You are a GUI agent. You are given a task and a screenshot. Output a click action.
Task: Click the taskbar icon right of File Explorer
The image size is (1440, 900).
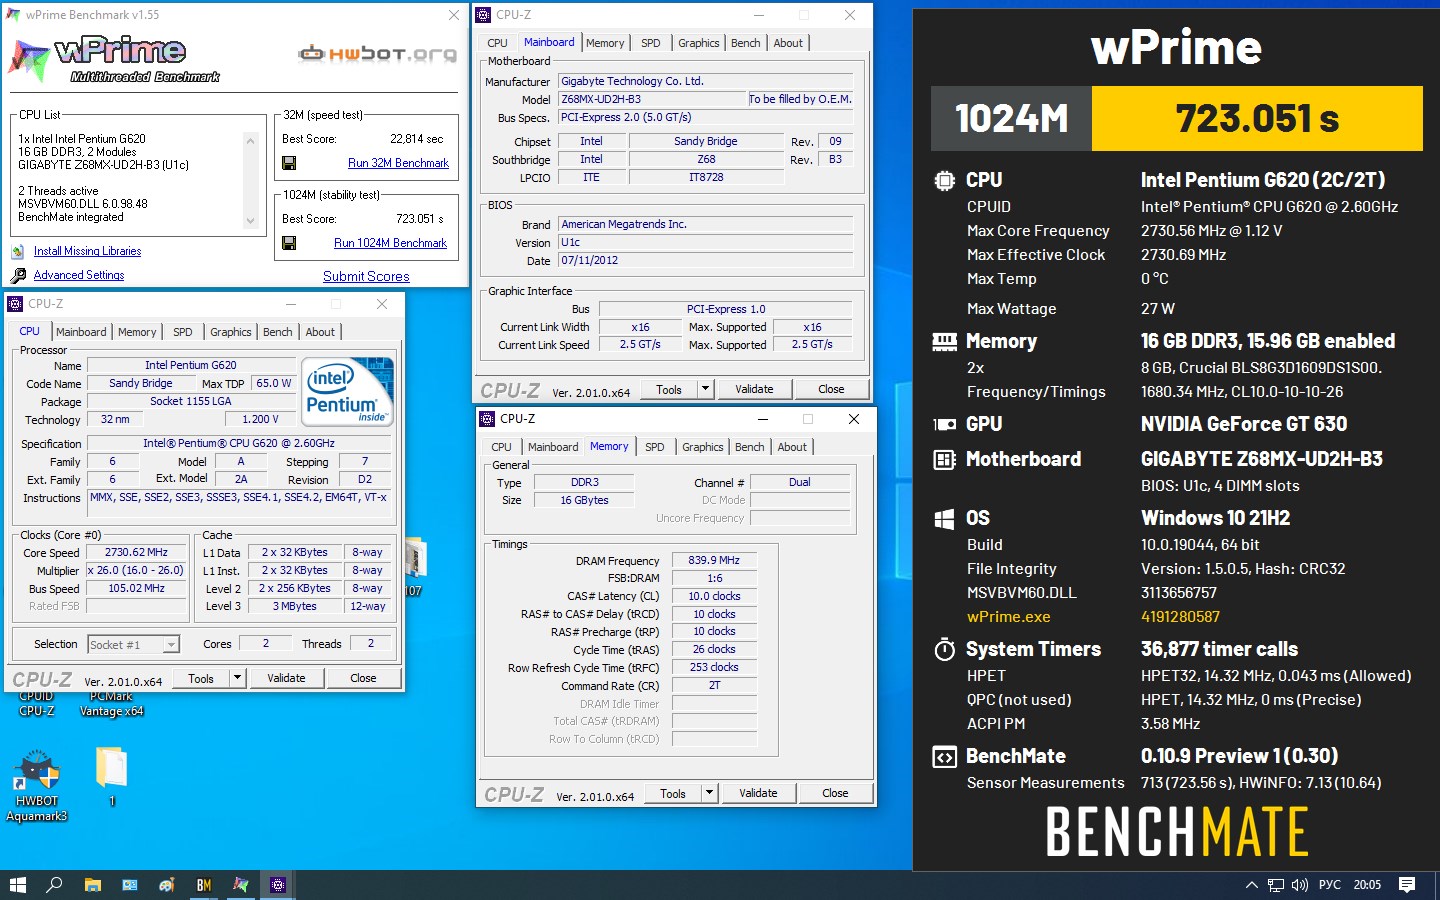coord(129,885)
